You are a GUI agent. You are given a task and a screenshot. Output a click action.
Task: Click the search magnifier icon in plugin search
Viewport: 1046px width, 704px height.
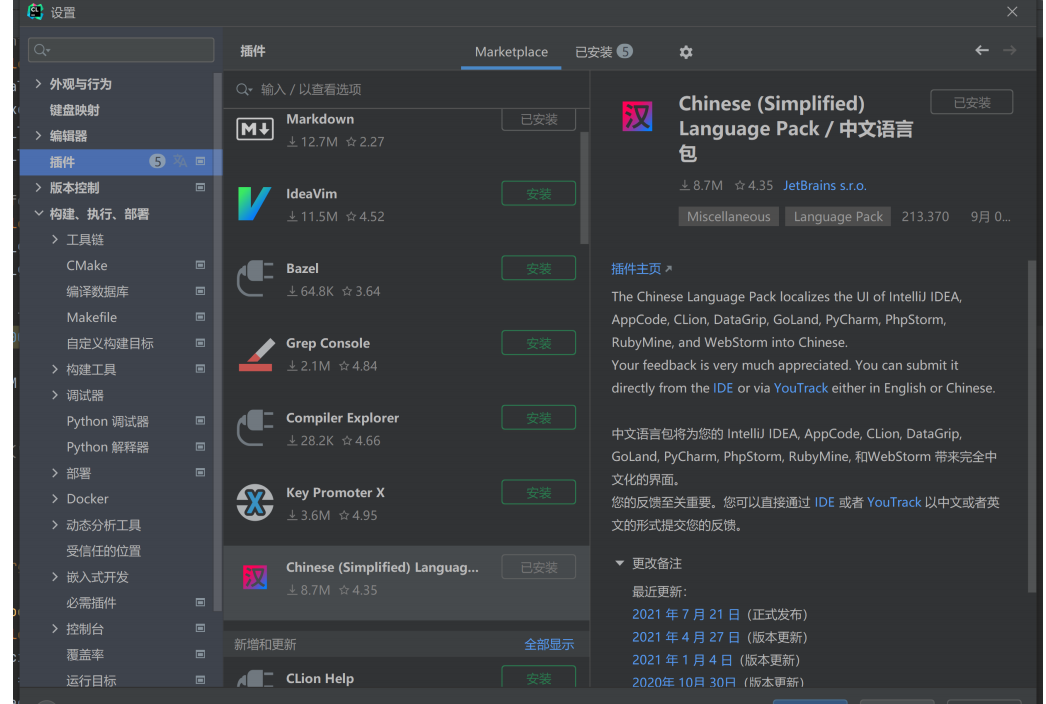243,89
